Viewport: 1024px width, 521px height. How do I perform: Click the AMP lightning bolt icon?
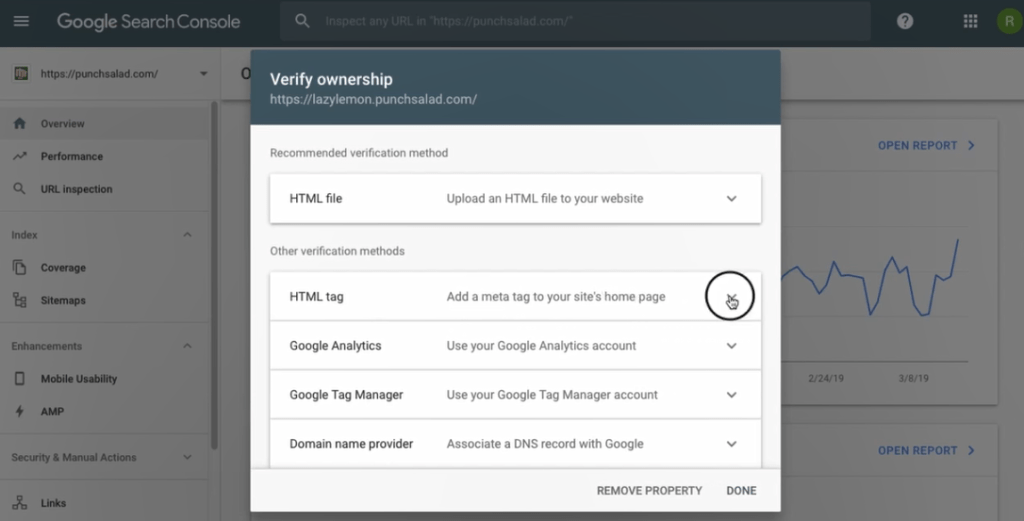pos(20,411)
